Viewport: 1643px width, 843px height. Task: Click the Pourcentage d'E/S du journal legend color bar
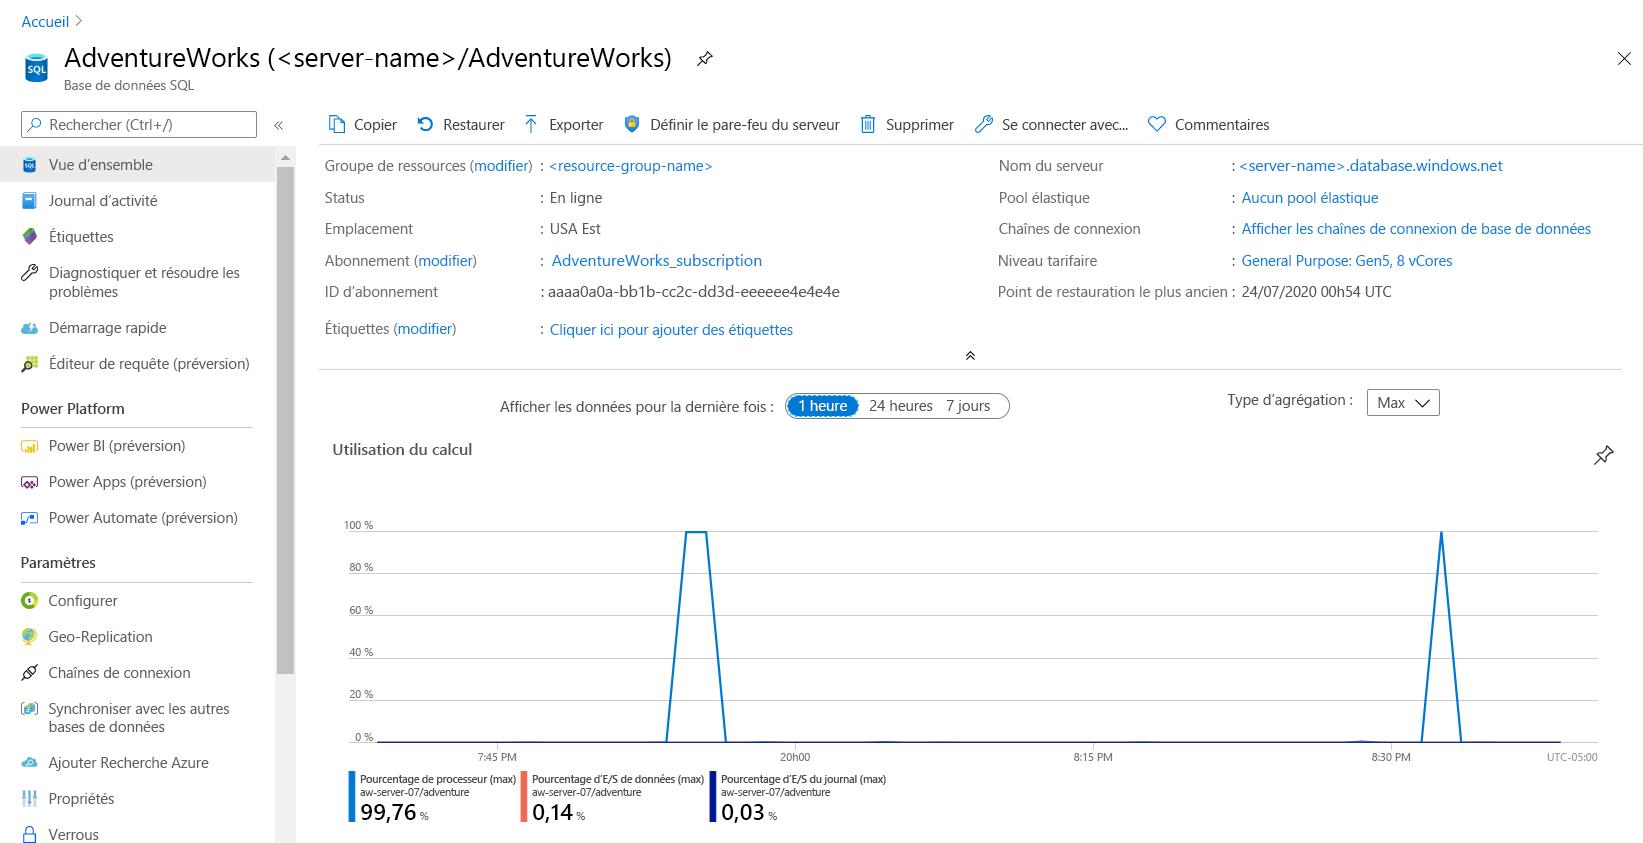click(x=713, y=797)
